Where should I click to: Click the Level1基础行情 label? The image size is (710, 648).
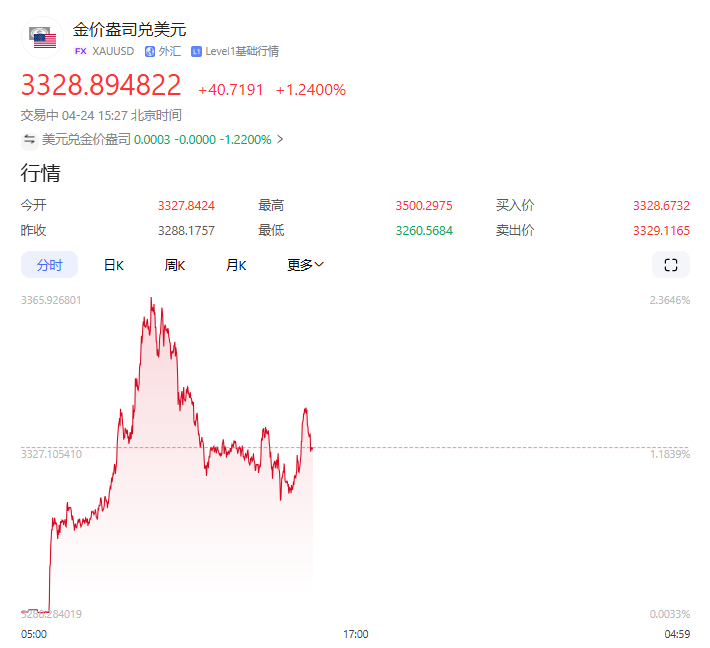pos(242,51)
